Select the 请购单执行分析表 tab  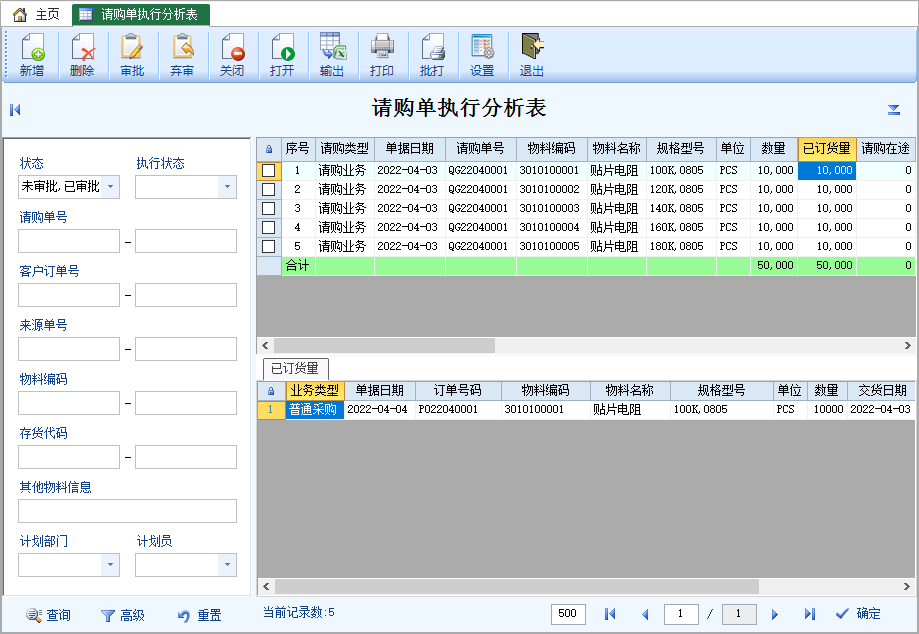[141, 14]
